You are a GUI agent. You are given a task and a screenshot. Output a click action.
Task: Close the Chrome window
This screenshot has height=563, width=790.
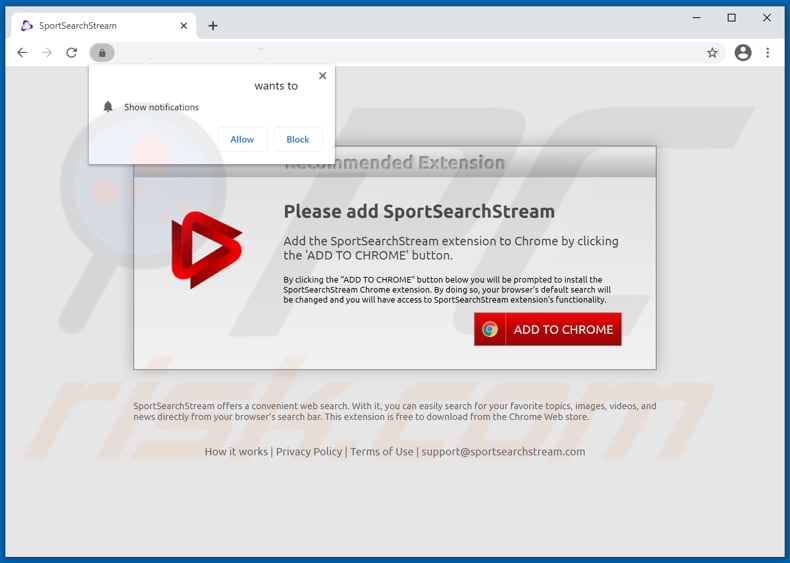(x=767, y=18)
